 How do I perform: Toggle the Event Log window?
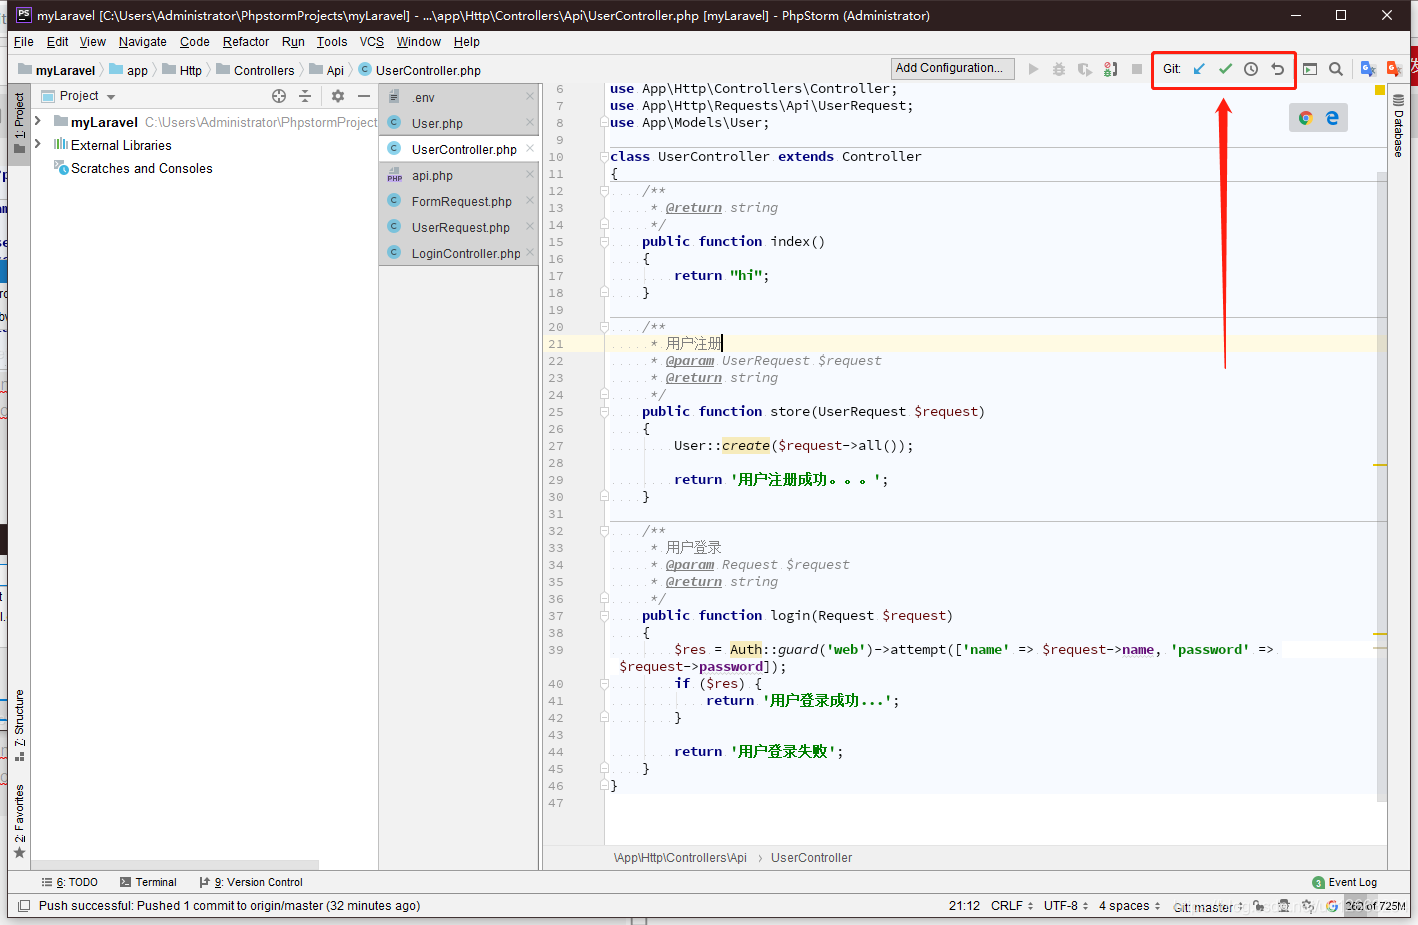pyautogui.click(x=1345, y=882)
